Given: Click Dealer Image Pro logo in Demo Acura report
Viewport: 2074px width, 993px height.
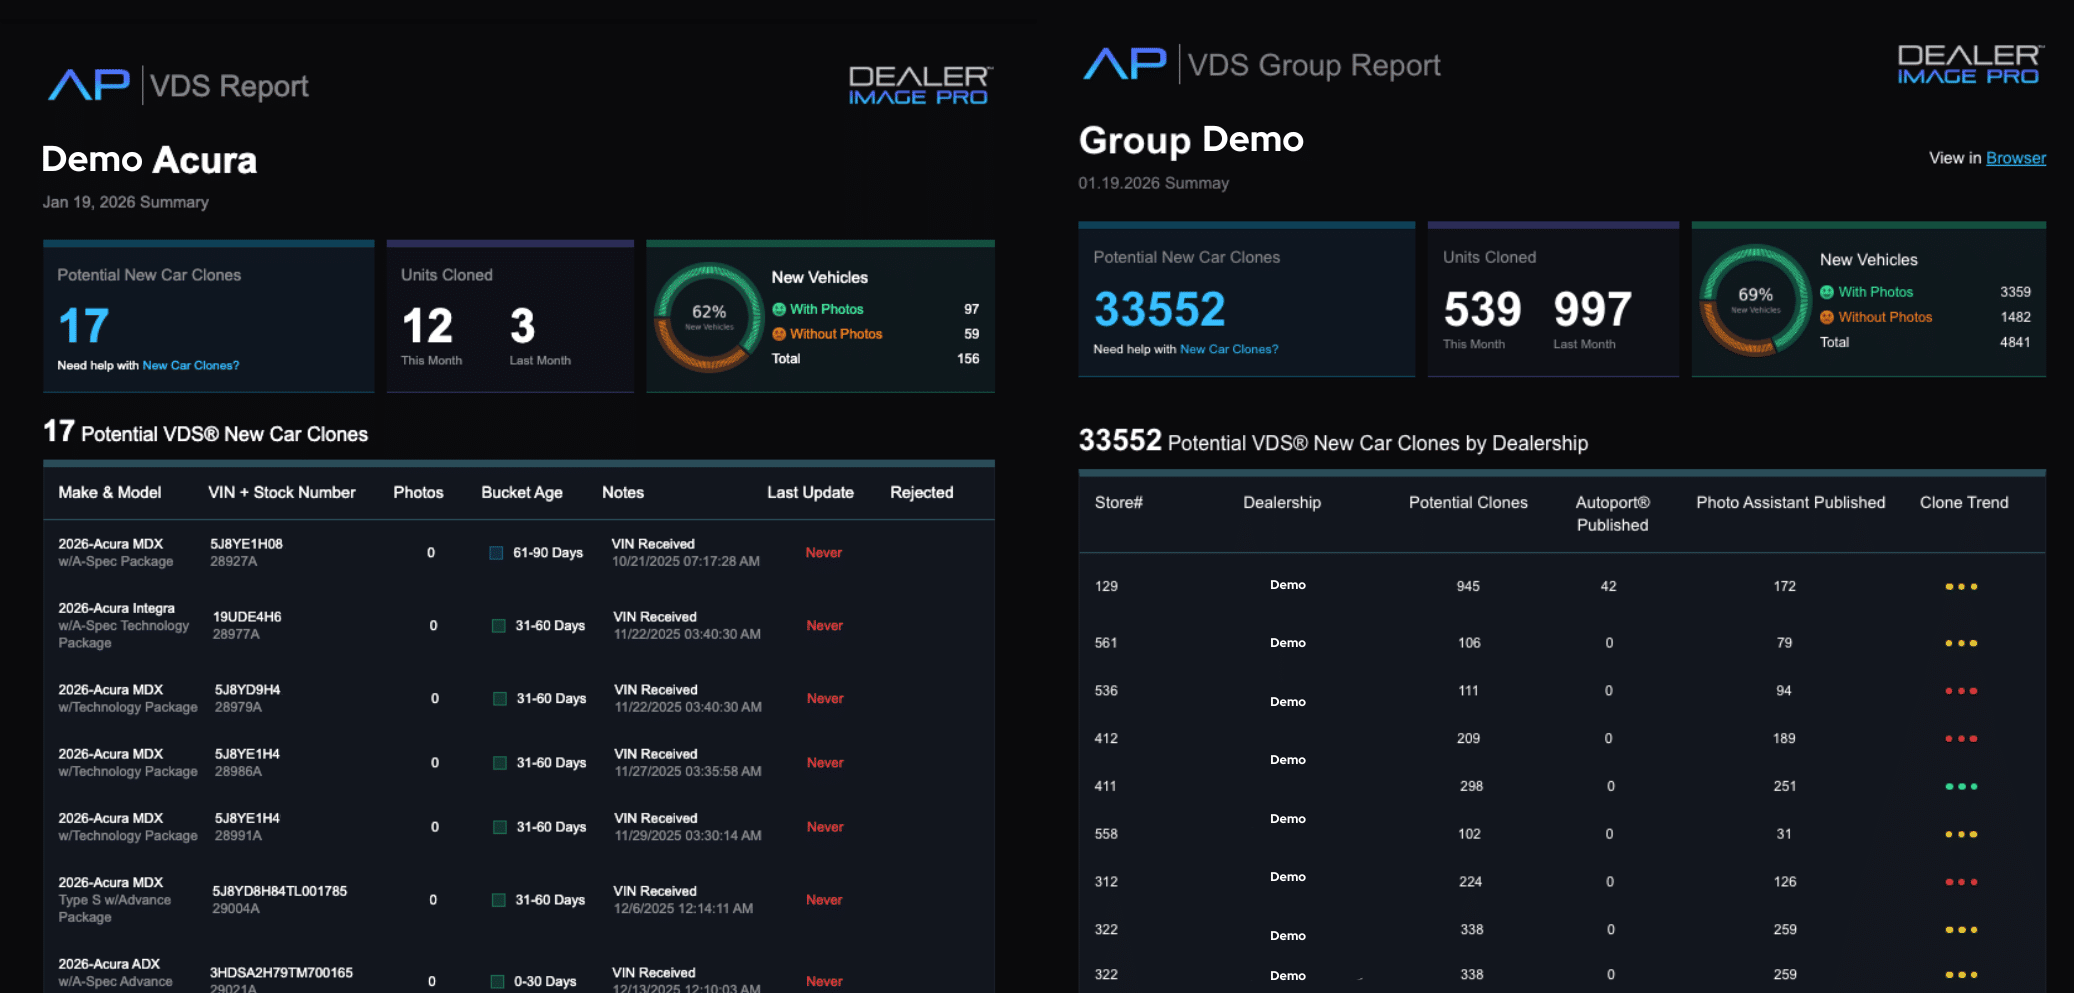Looking at the screenshot, I should pos(918,86).
